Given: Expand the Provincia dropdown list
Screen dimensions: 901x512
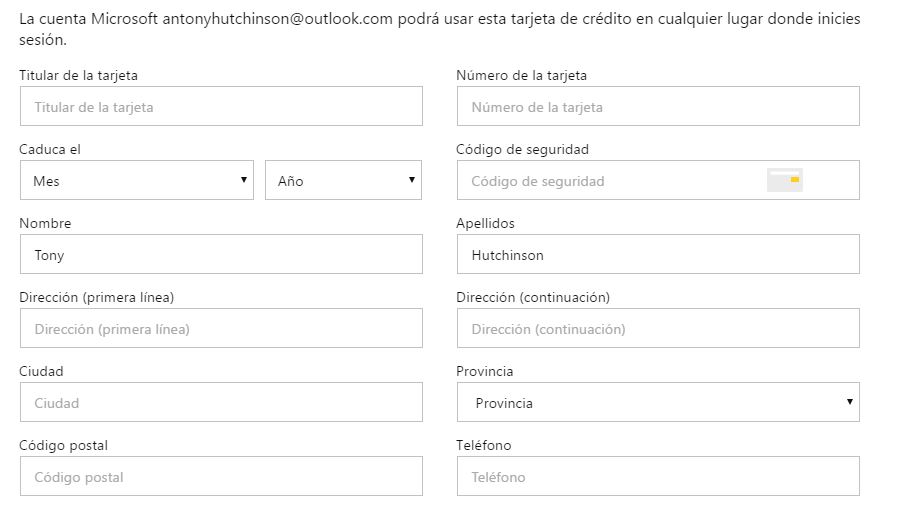Looking at the screenshot, I should click(x=658, y=403).
